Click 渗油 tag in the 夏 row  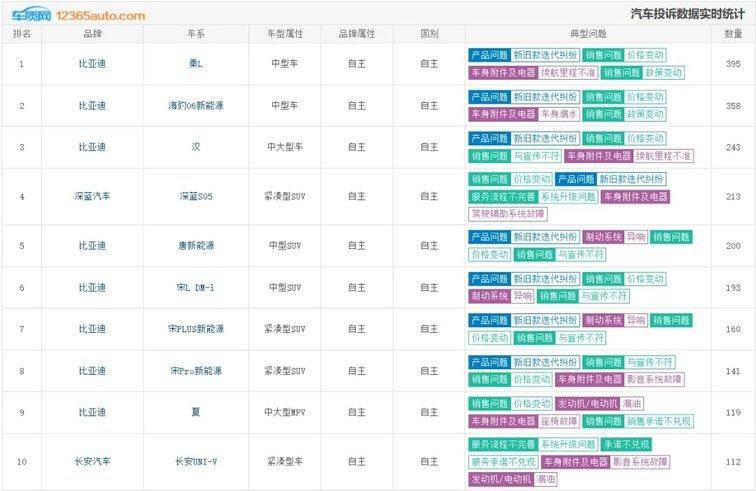pyautogui.click(x=632, y=403)
